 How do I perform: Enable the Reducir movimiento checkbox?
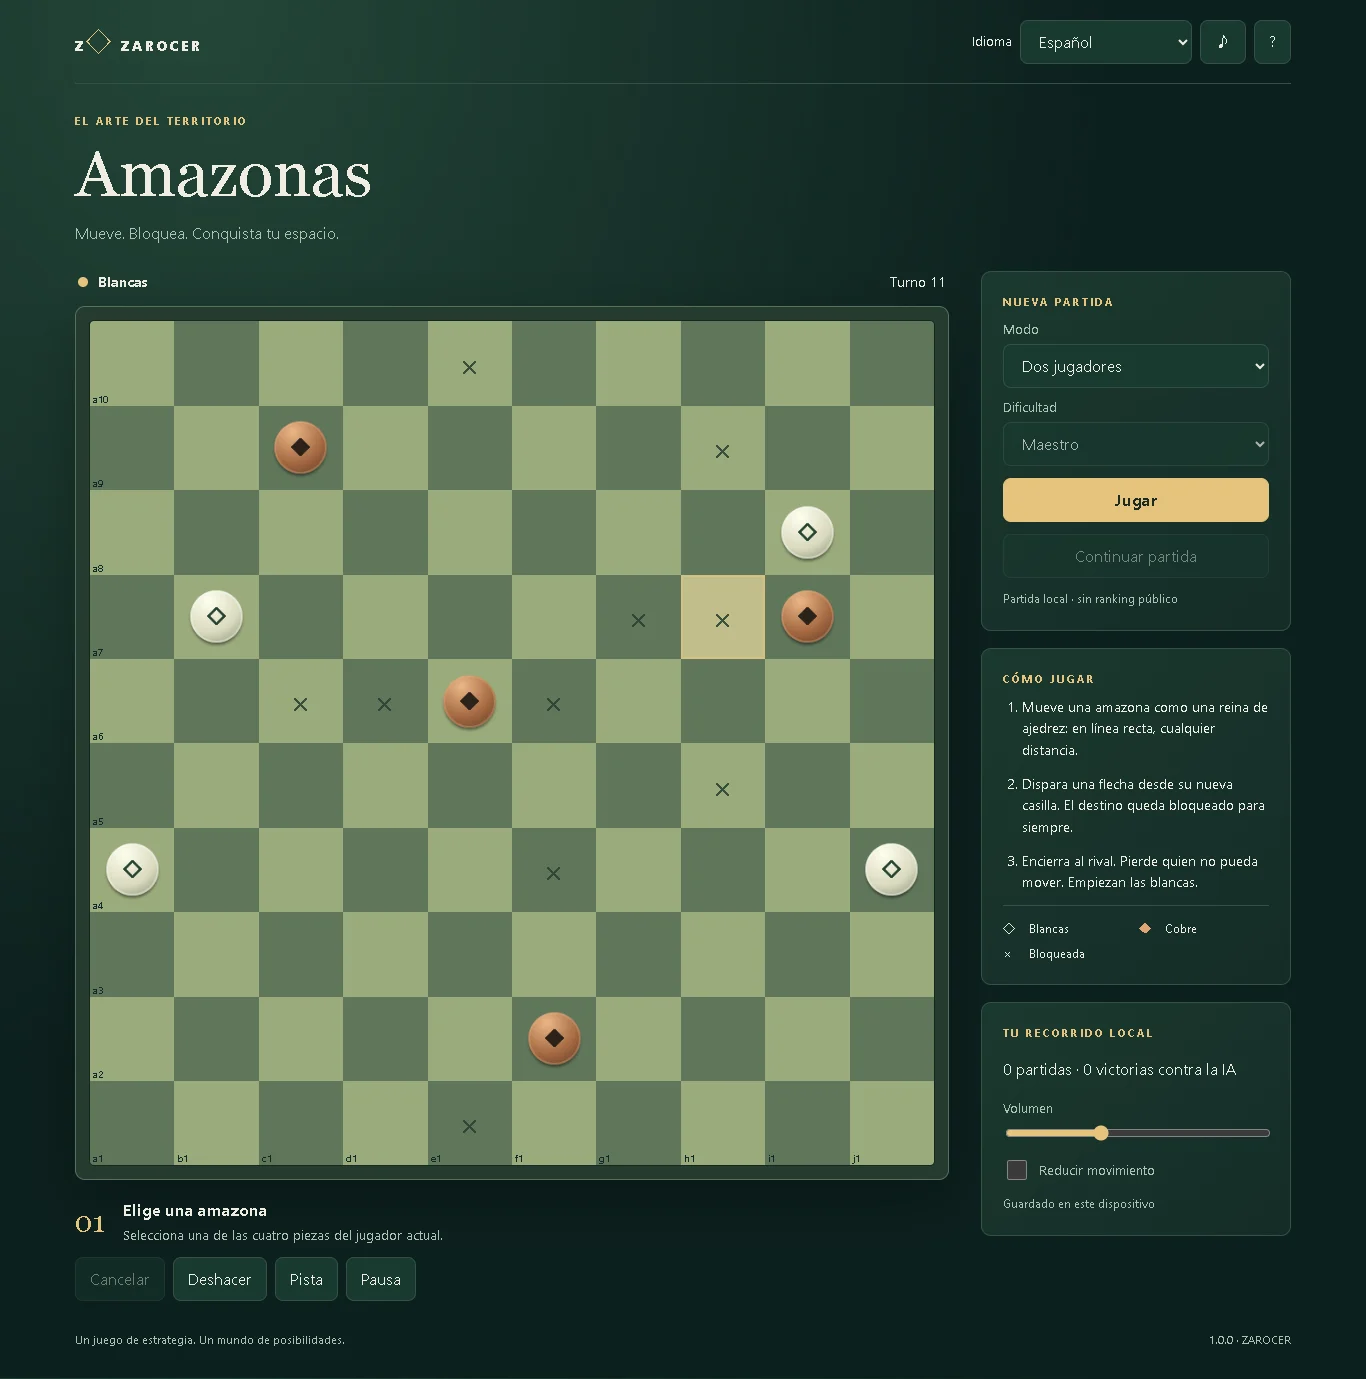click(x=1017, y=1170)
